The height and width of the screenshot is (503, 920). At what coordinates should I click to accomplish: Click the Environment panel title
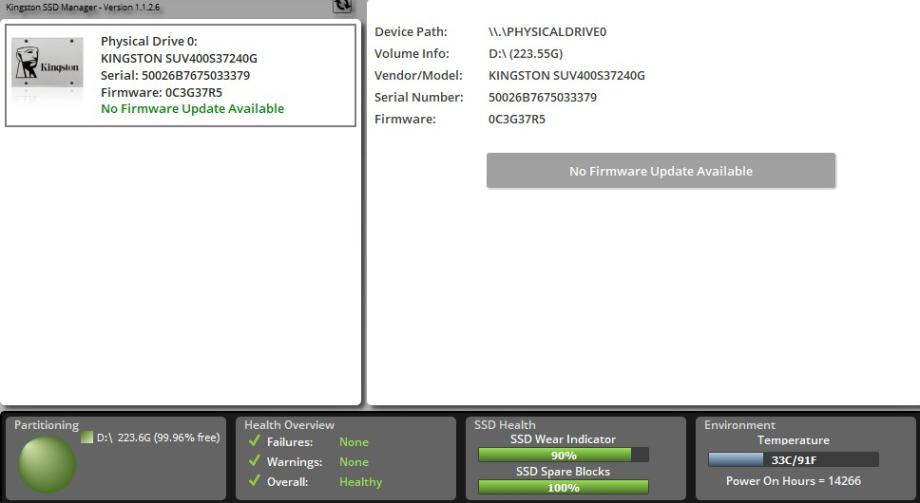pyautogui.click(x=740, y=425)
